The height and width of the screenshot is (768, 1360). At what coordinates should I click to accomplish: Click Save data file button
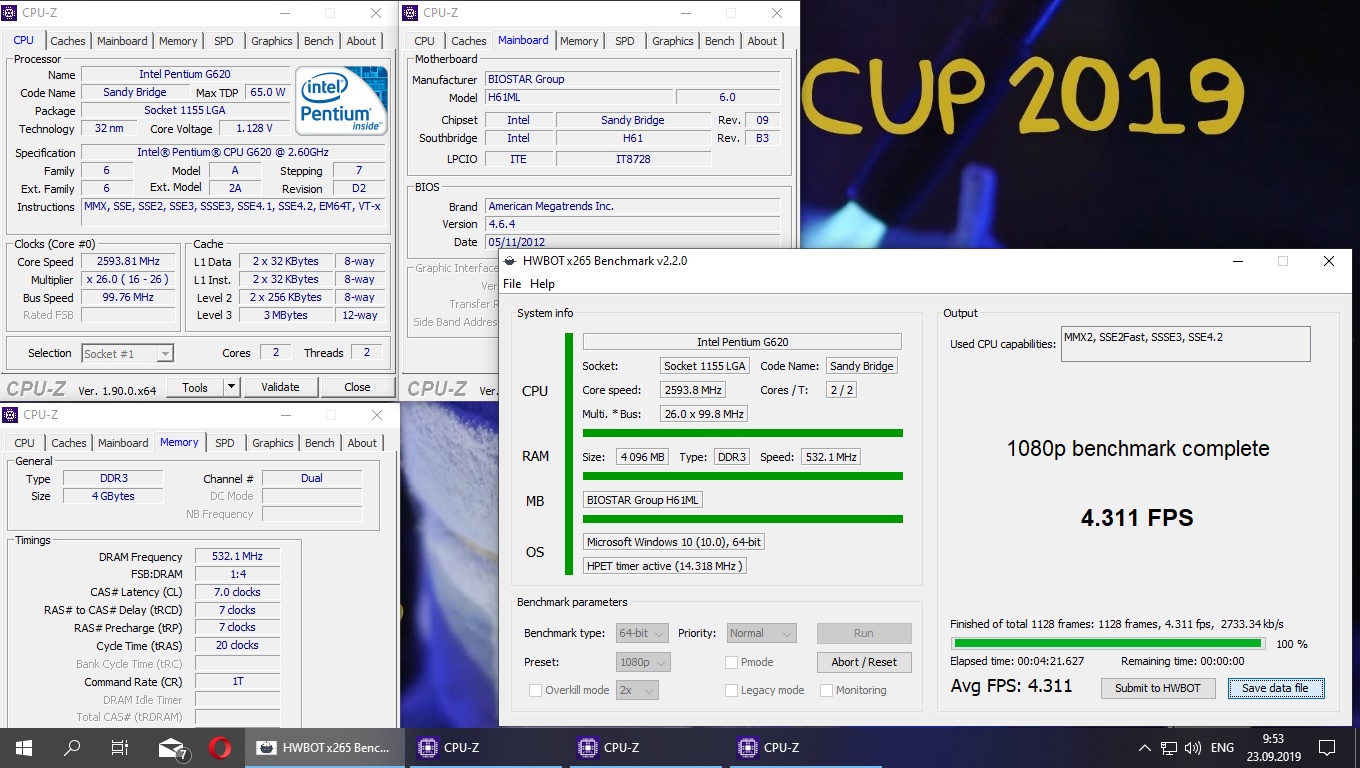[x=1275, y=688]
